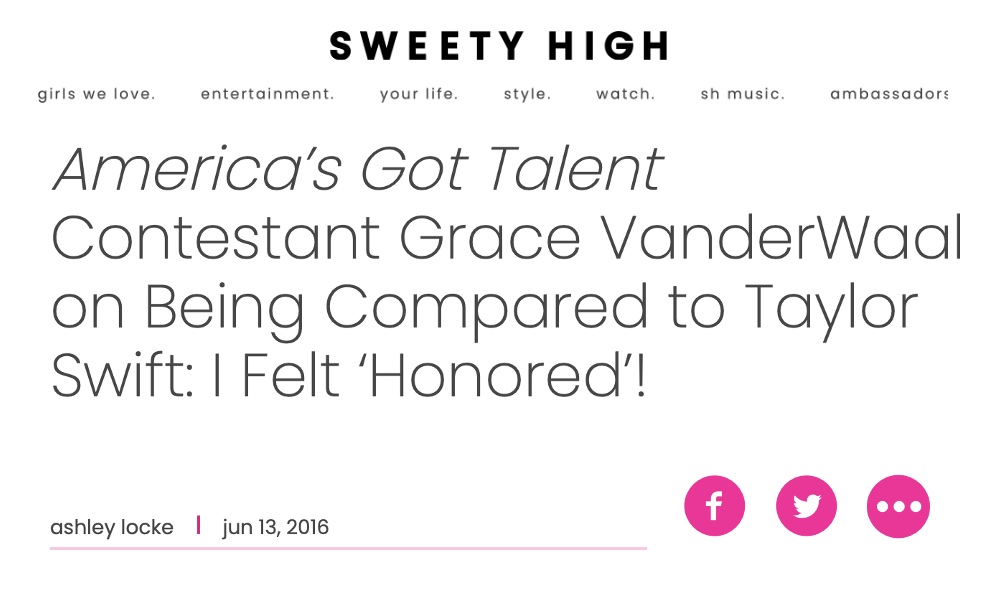Open the 'sh music' section
995x603 pixels.
[x=743, y=95]
